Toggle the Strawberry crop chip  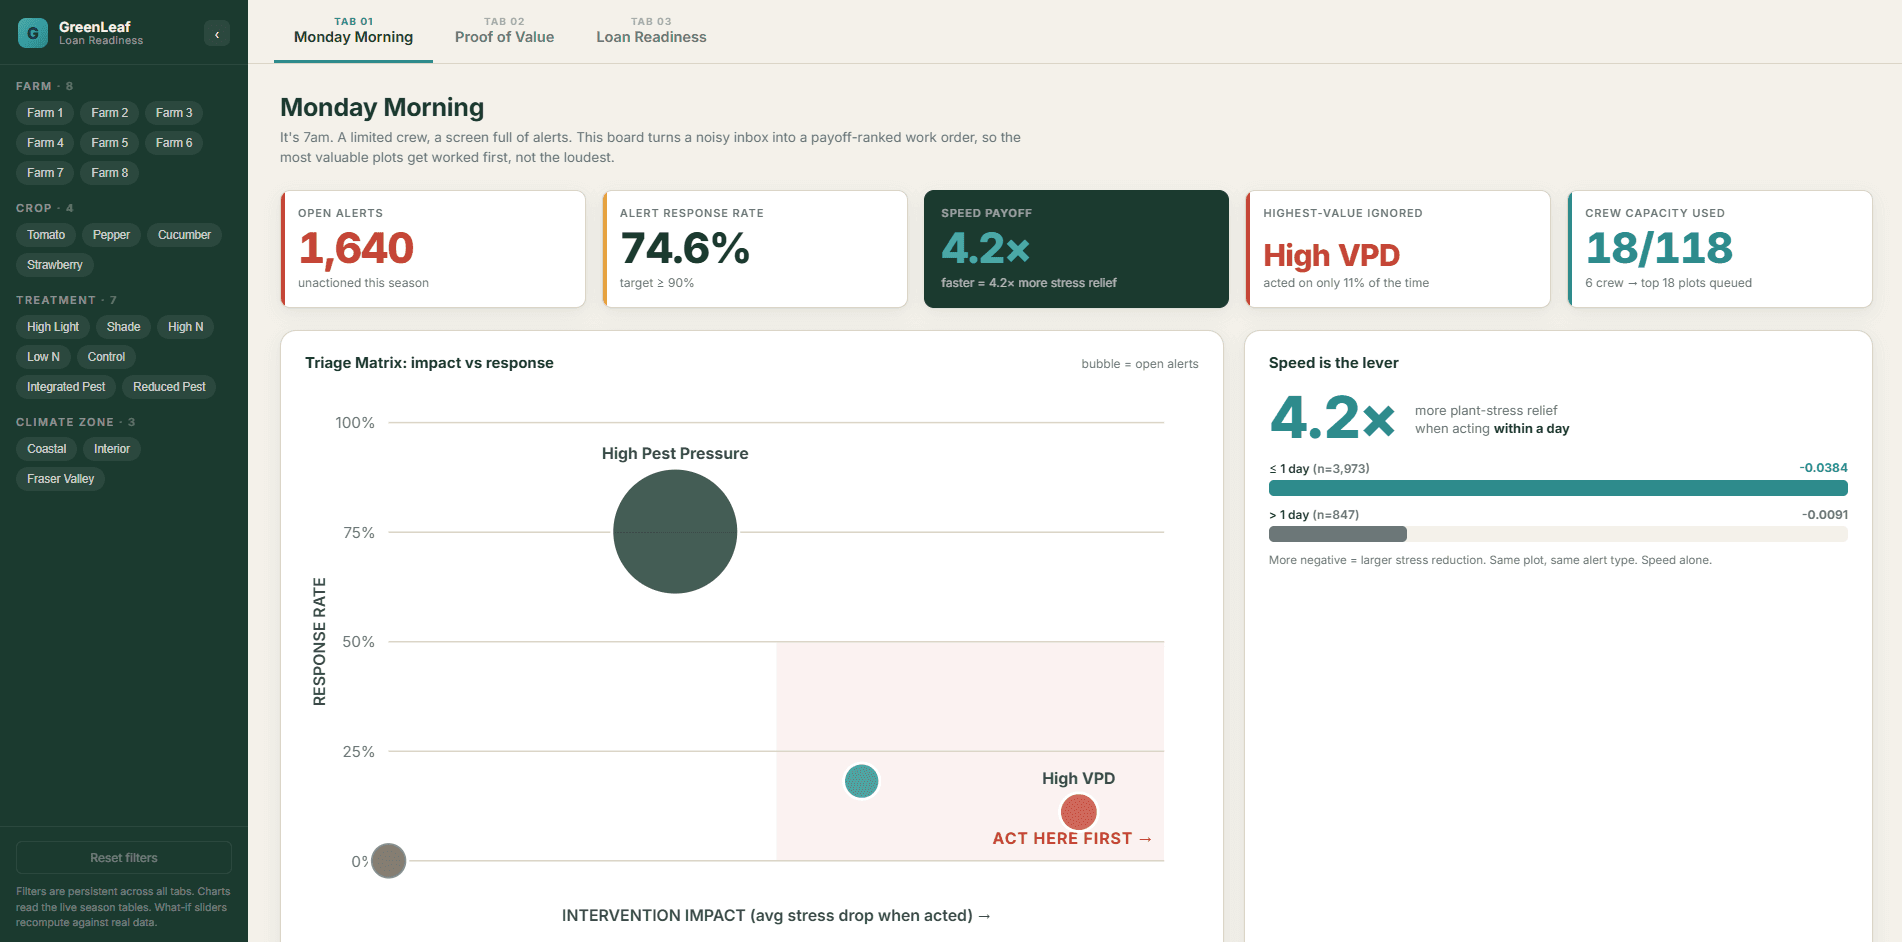point(55,265)
